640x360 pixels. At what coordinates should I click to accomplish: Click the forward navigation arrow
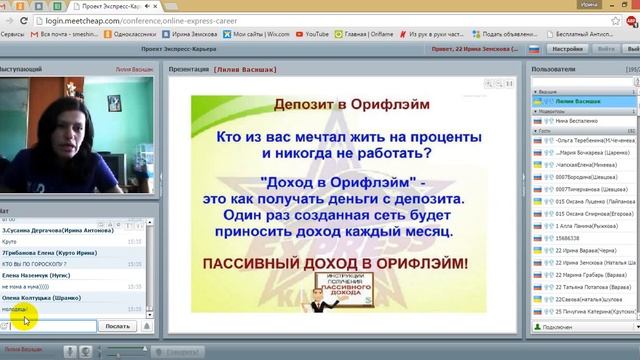coord(9,20)
